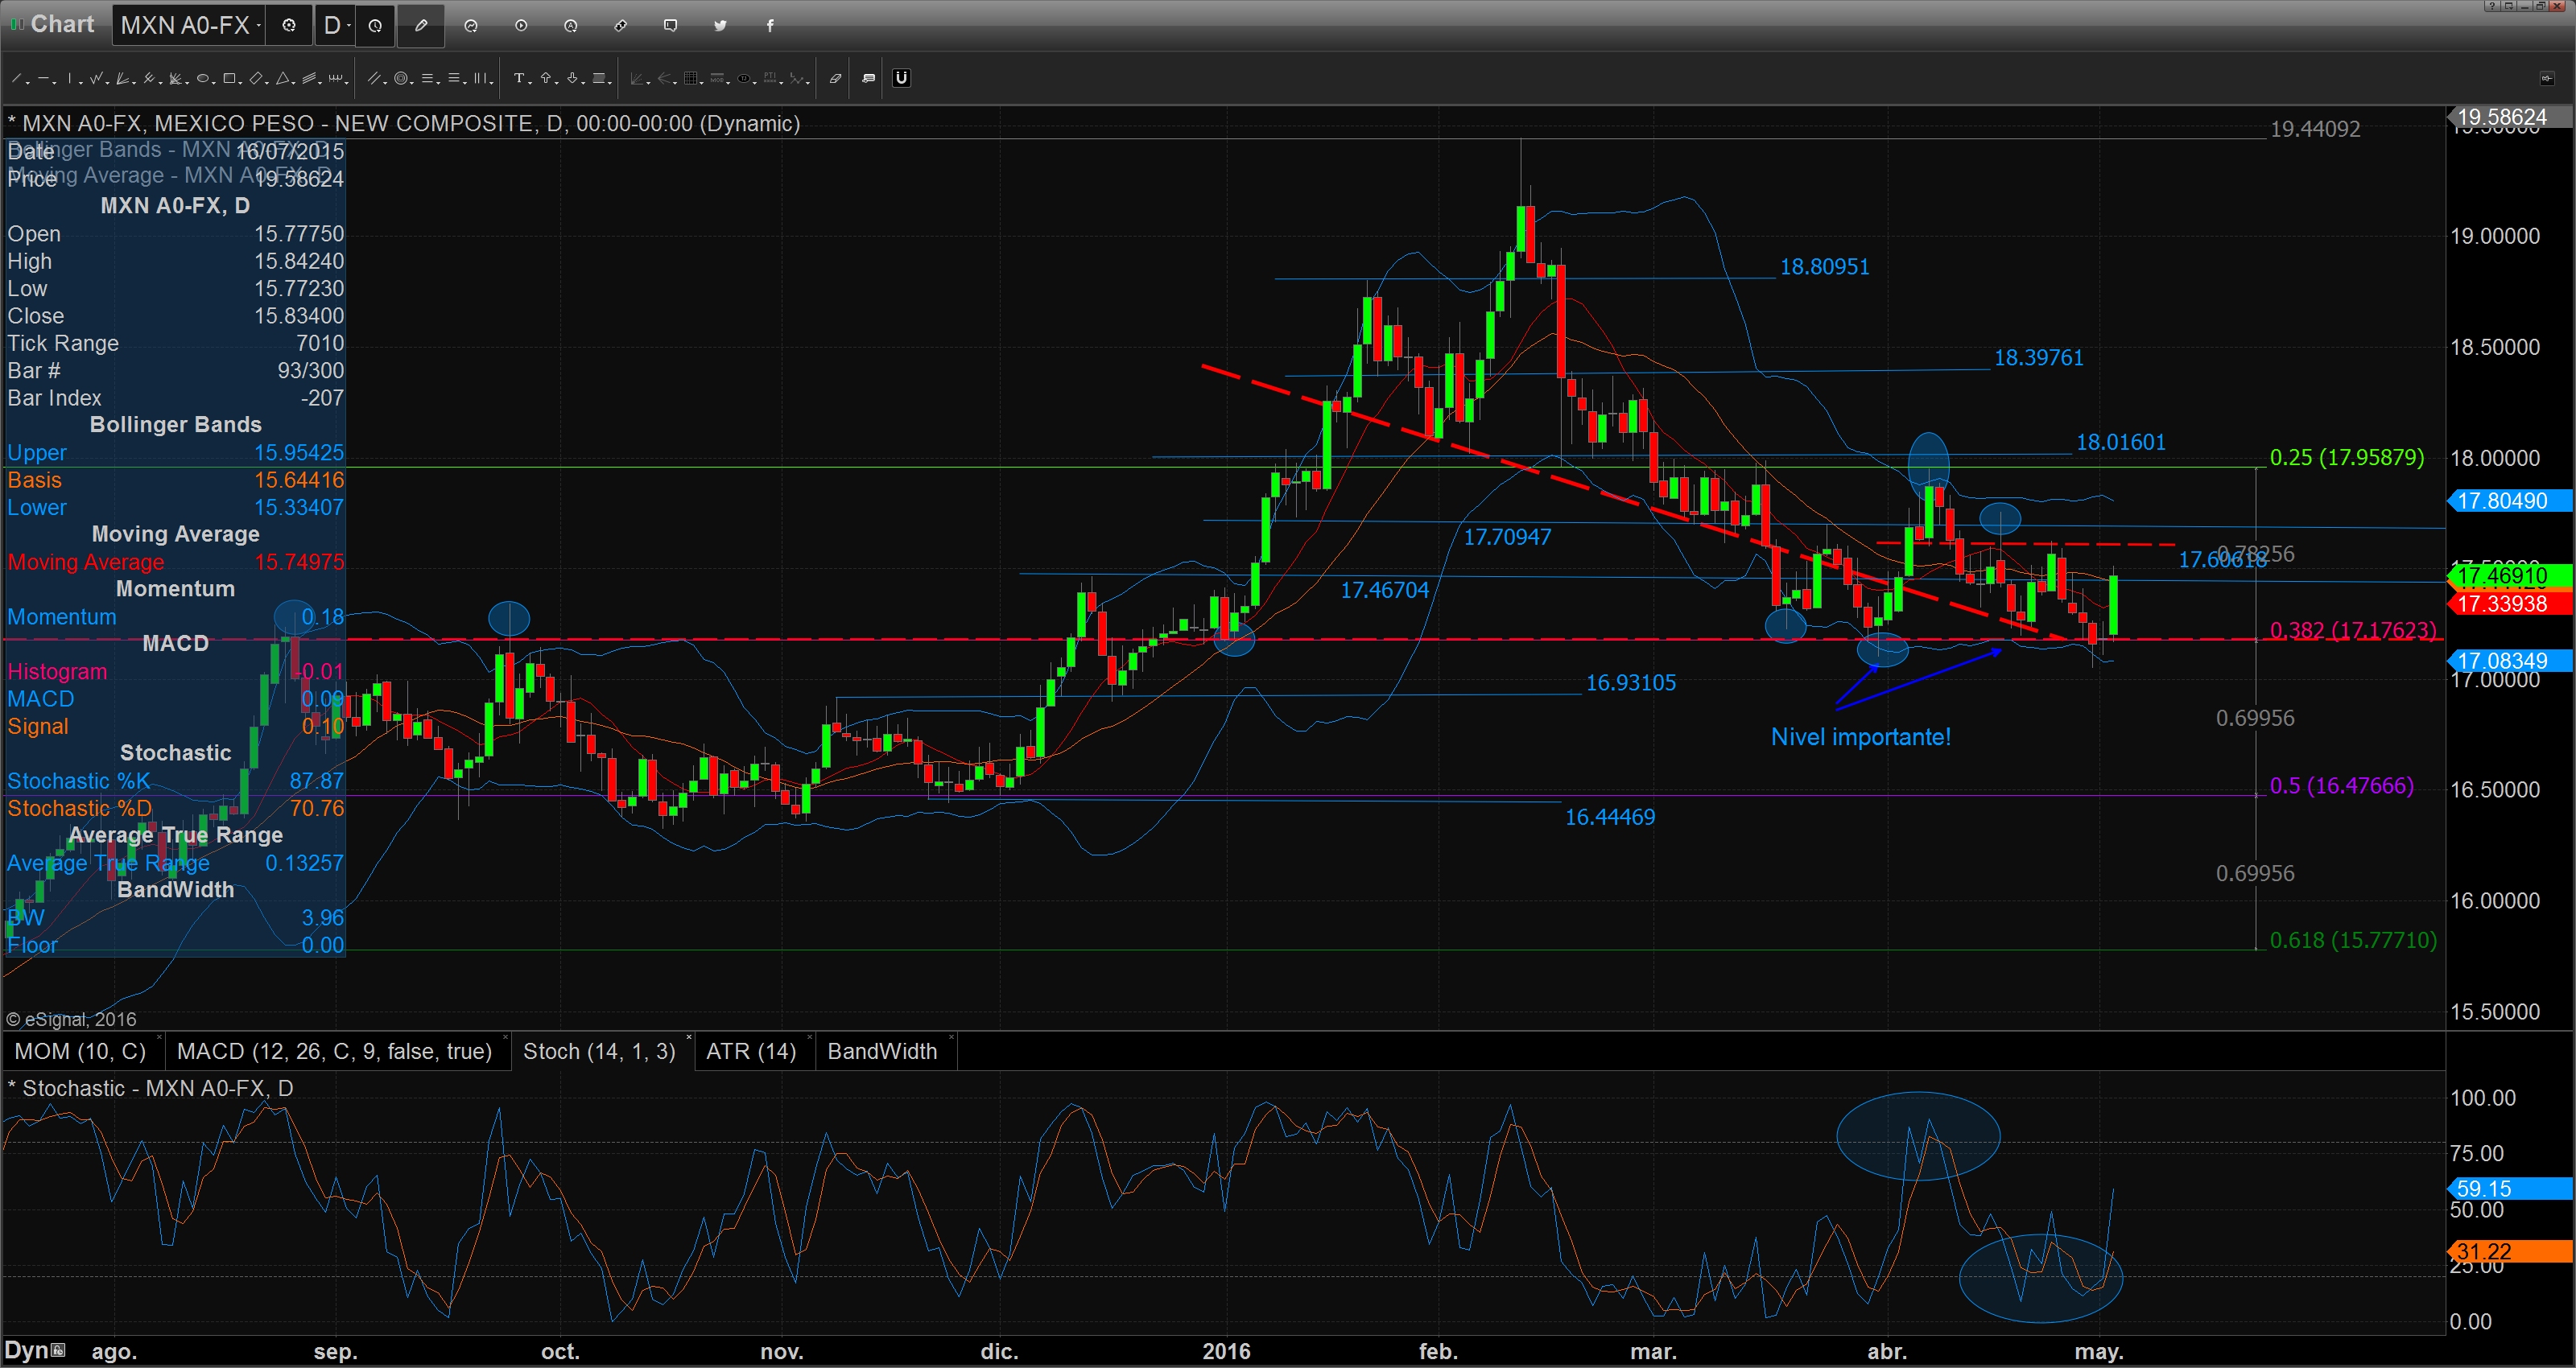2576x1368 pixels.
Task: Click the PTI tool in drawing toolbar
Action: click(x=770, y=78)
